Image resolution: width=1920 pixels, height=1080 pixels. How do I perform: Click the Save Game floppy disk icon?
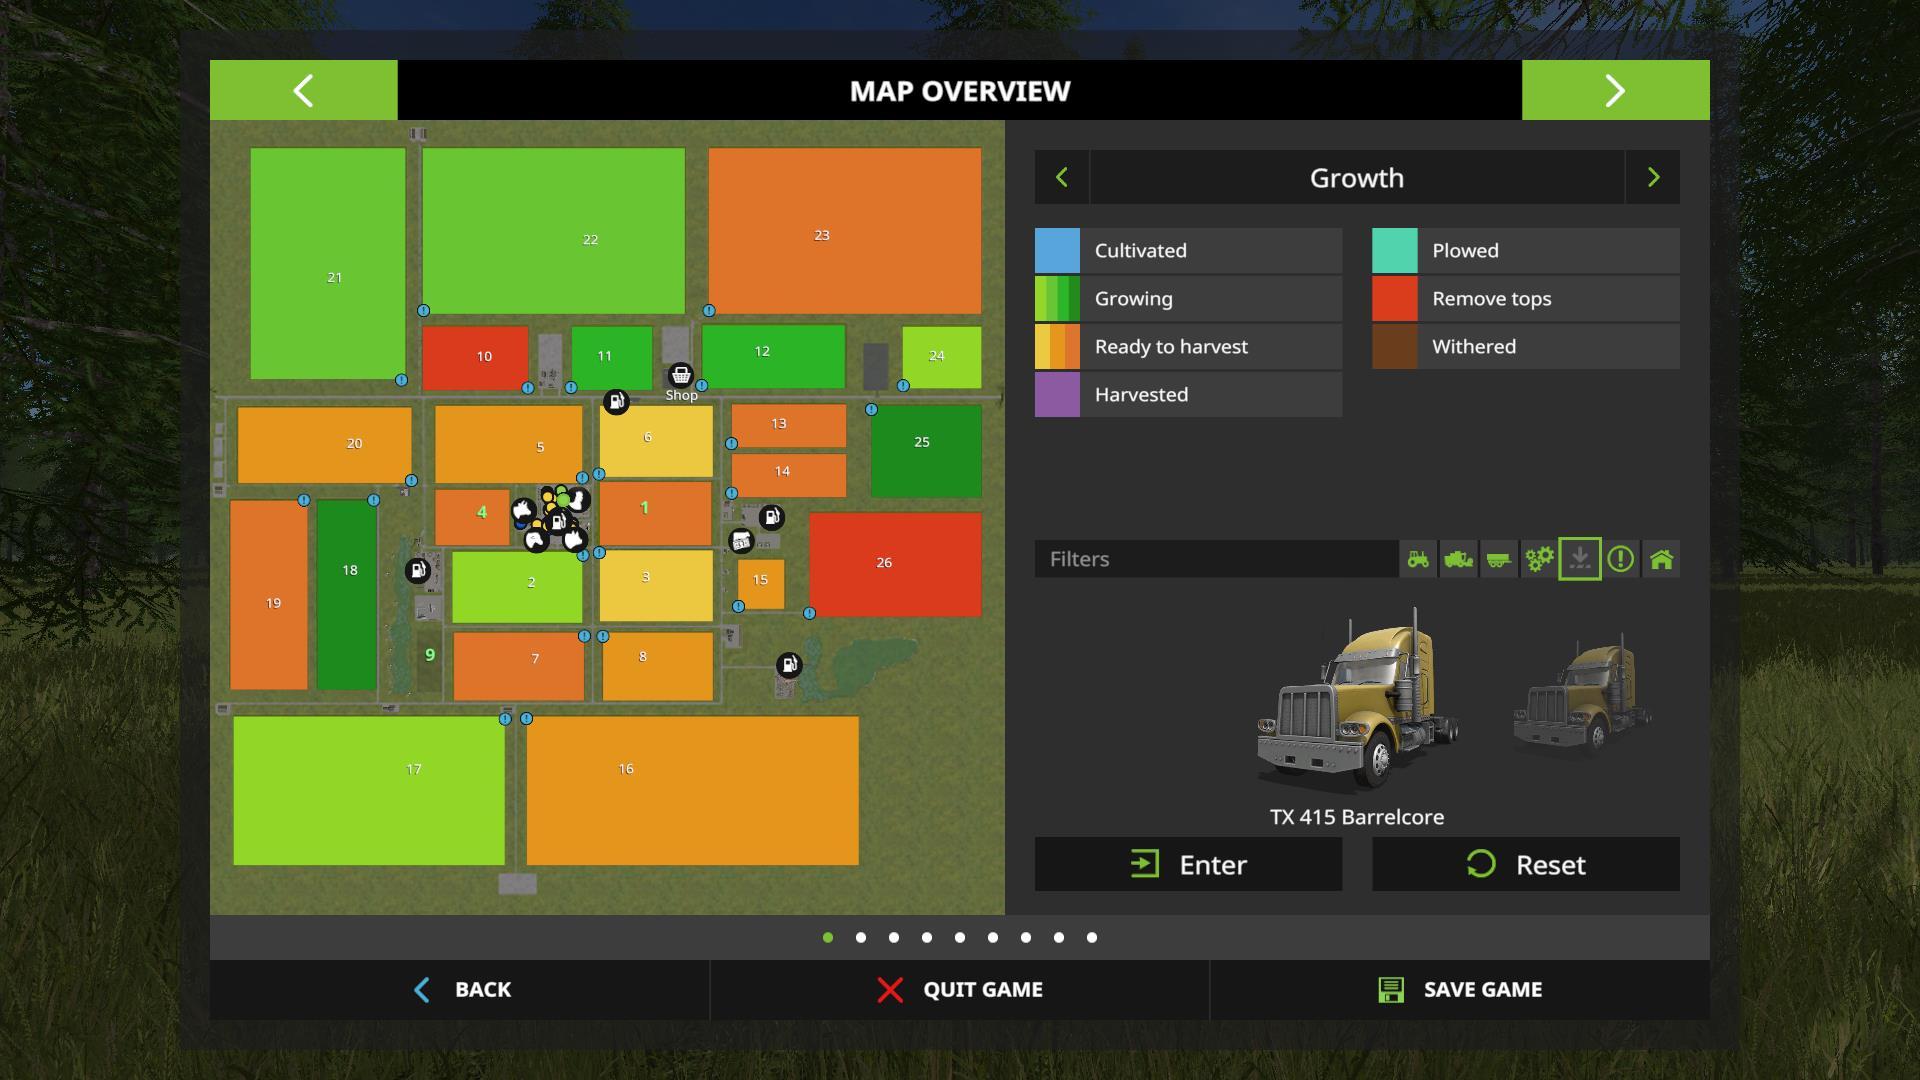click(x=1391, y=989)
